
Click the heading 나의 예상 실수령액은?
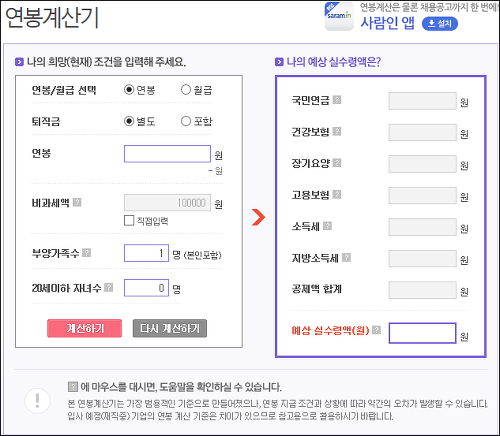coord(333,62)
